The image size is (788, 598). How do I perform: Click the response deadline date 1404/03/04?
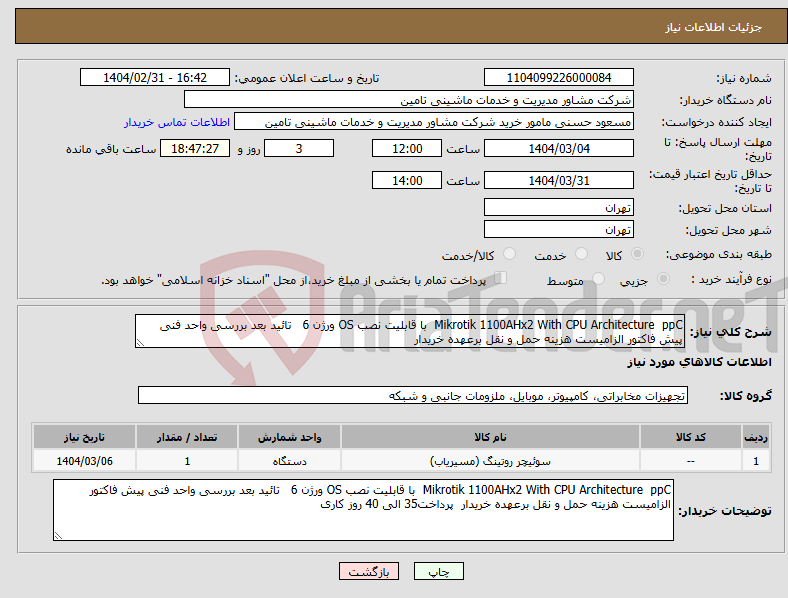[558, 148]
